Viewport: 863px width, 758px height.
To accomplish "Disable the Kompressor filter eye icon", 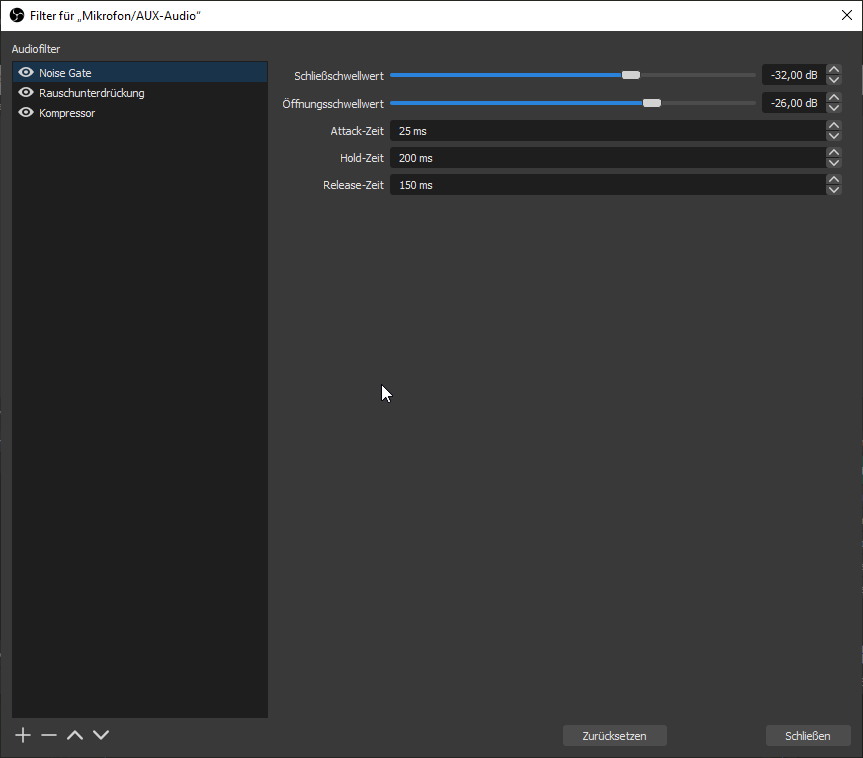I will click(26, 113).
